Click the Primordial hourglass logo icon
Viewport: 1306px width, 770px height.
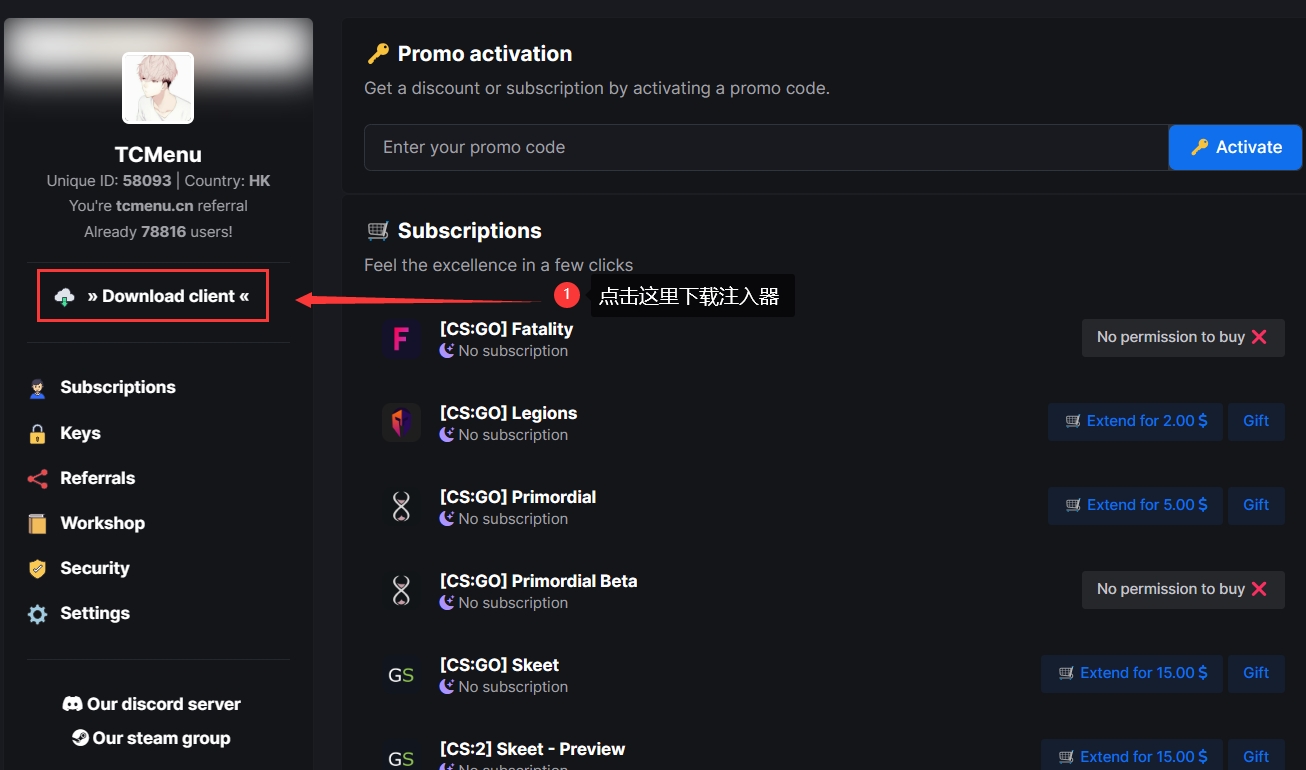tap(401, 507)
